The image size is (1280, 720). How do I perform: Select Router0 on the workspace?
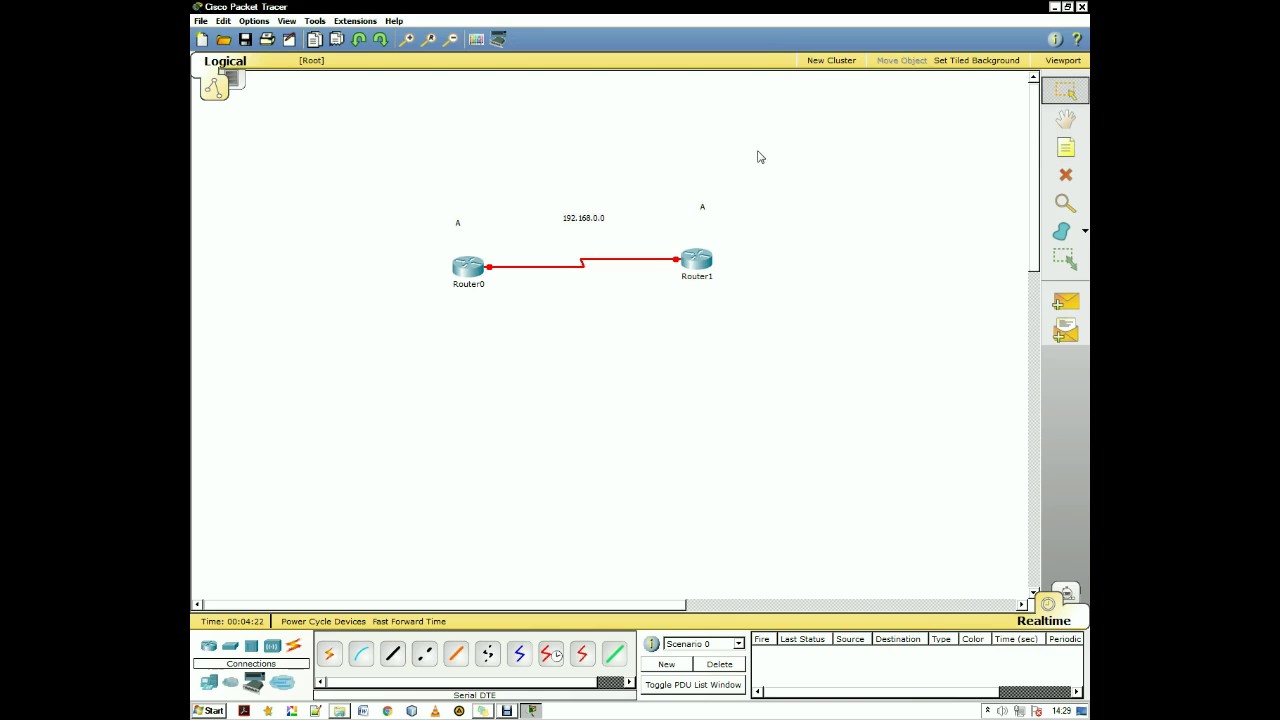point(468,267)
